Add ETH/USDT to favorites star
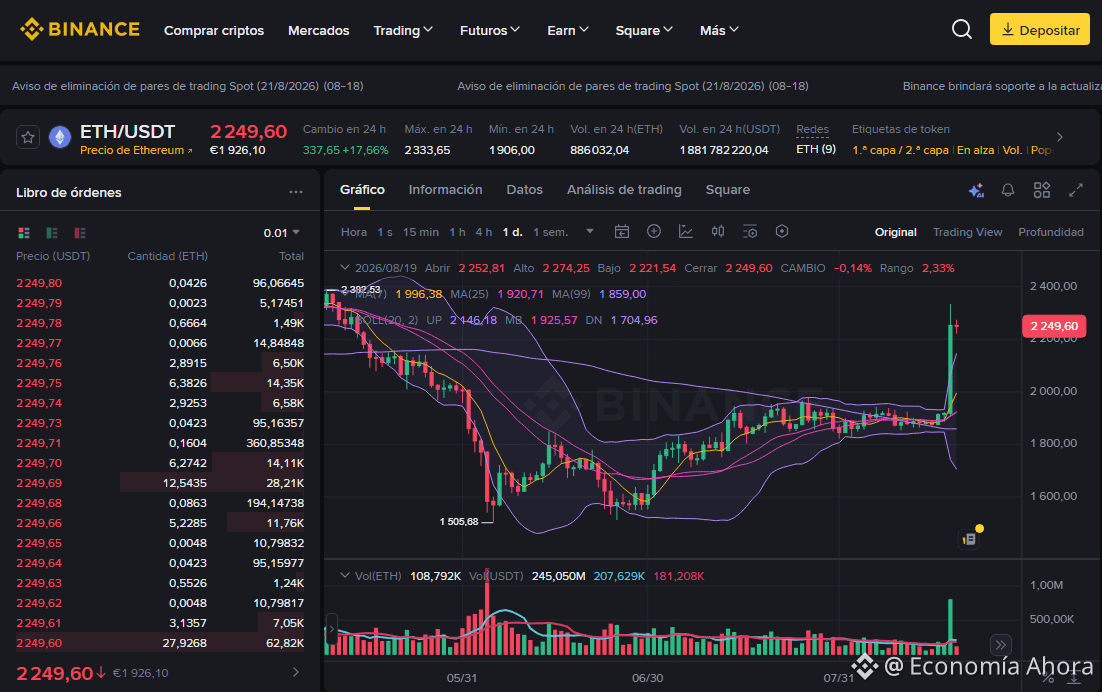The width and height of the screenshot is (1102, 692). [28, 137]
